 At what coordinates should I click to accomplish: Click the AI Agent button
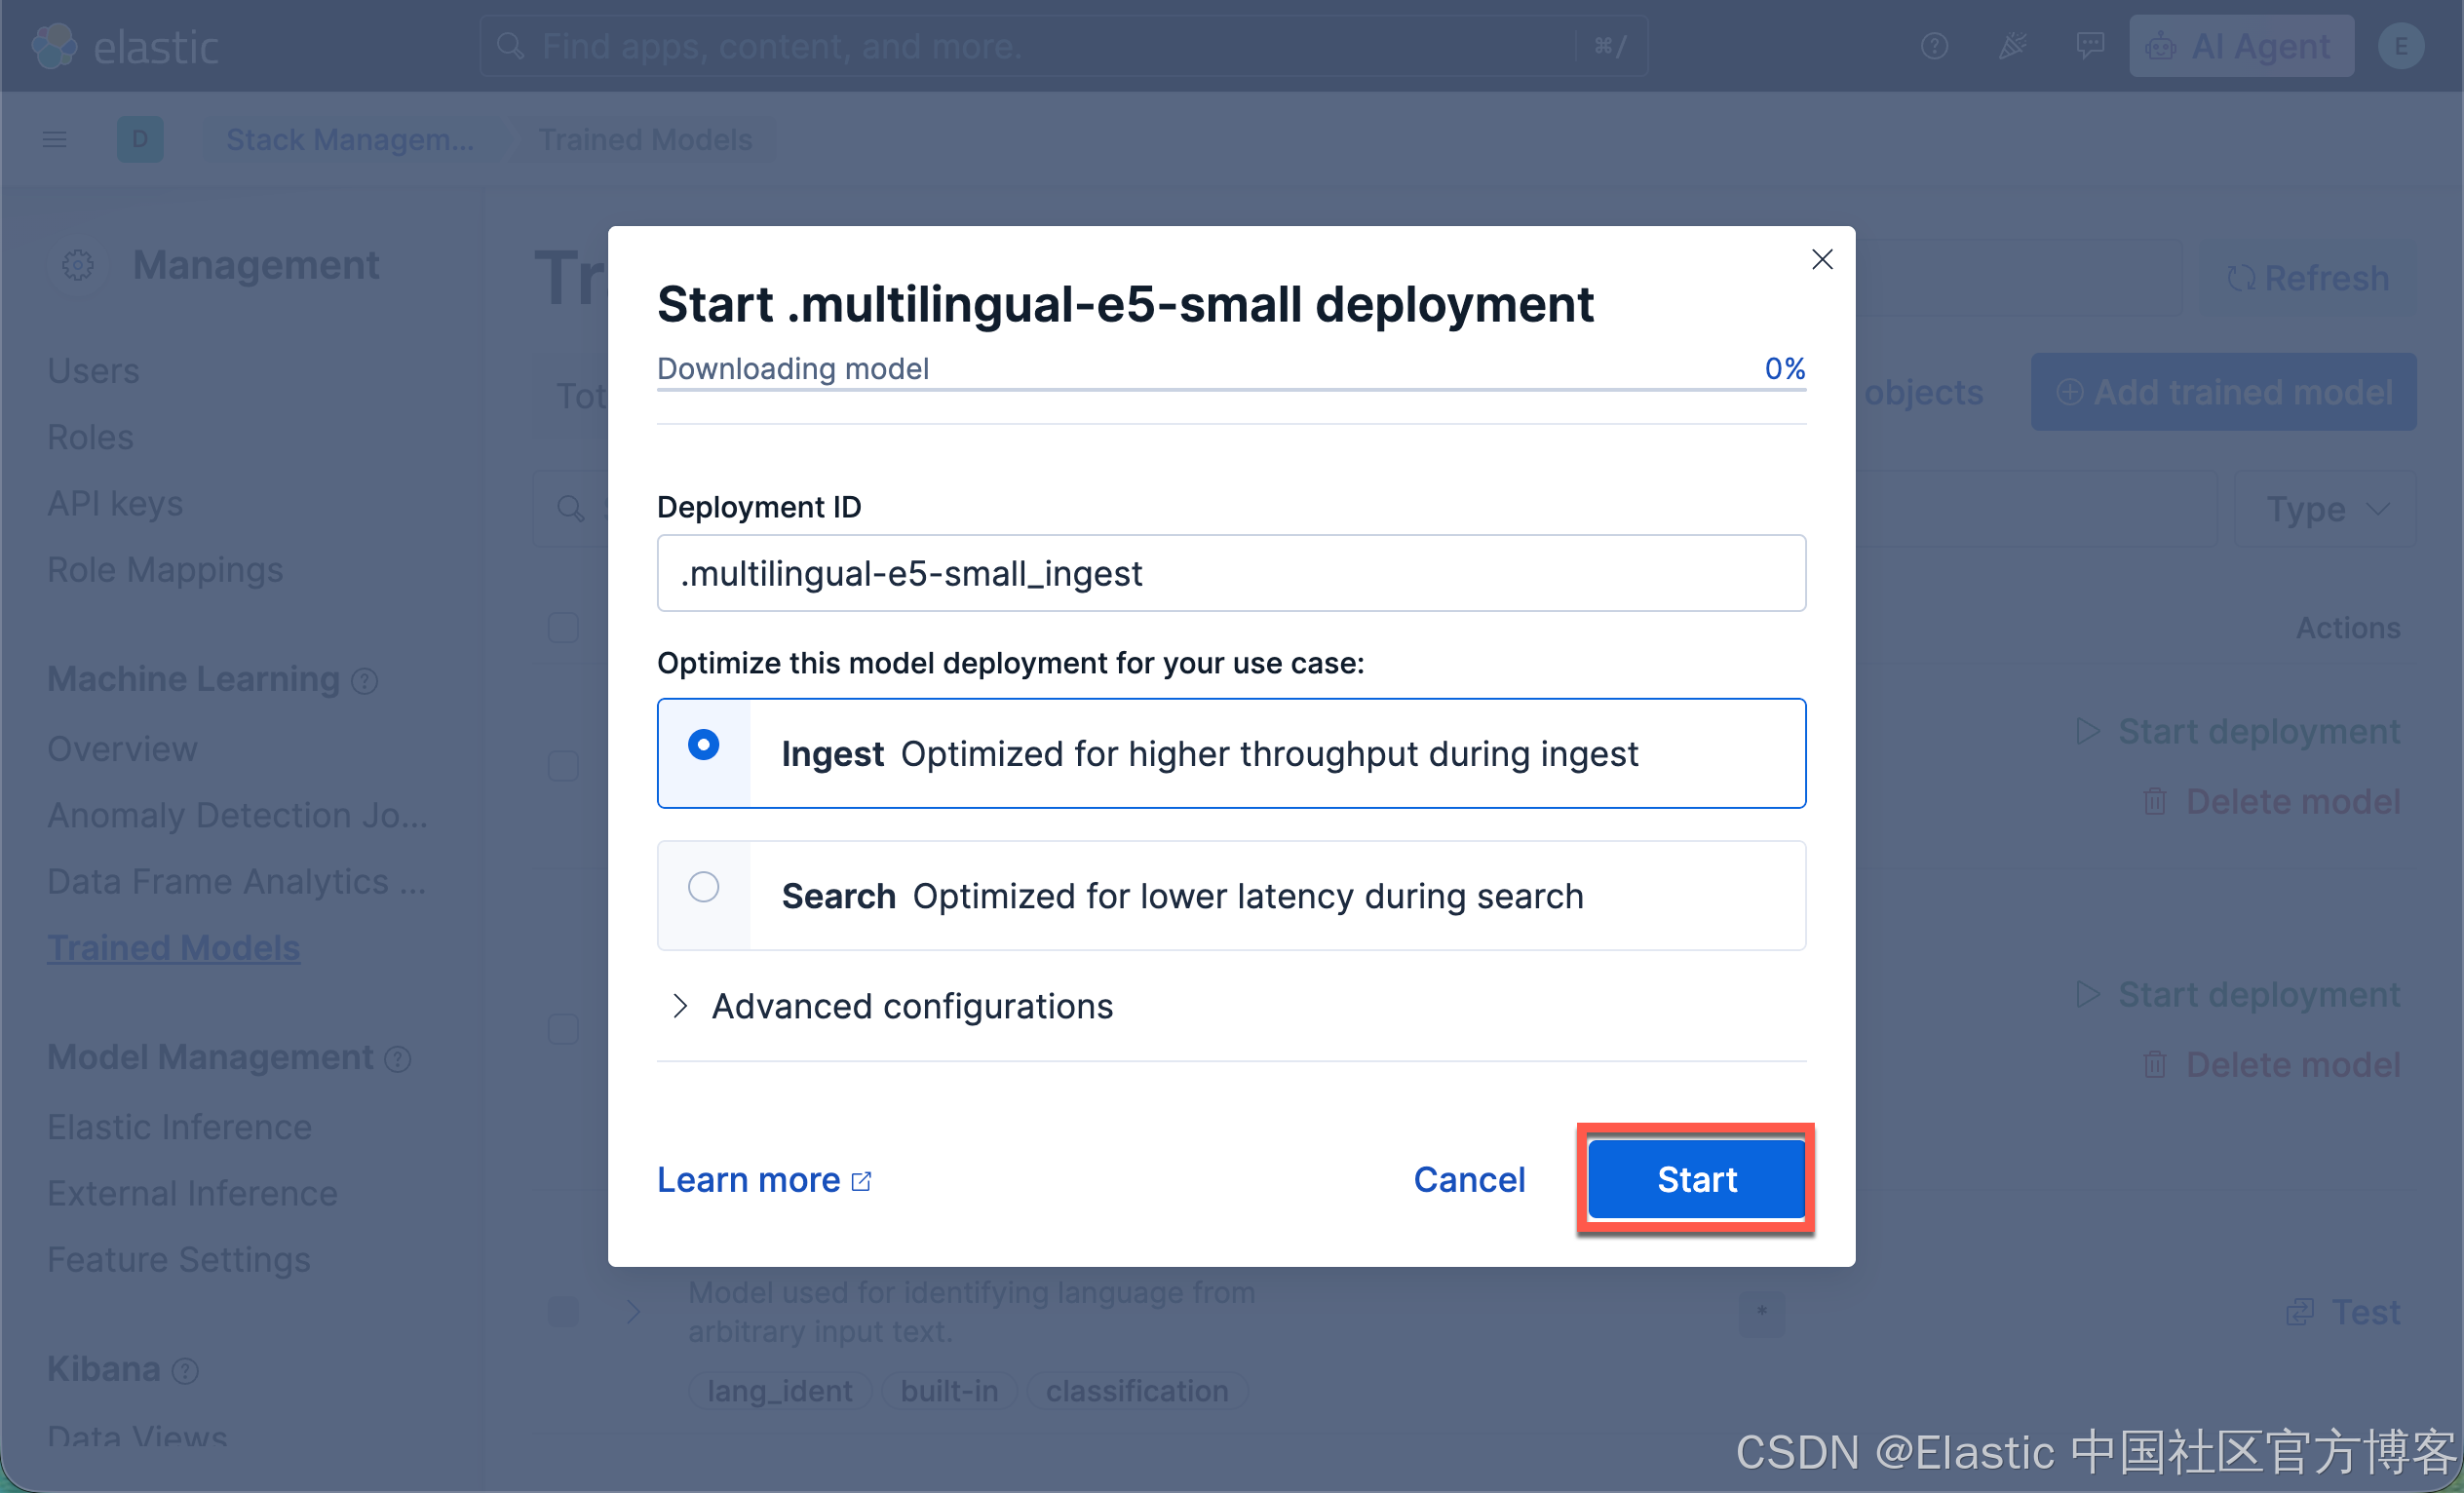[2241, 46]
